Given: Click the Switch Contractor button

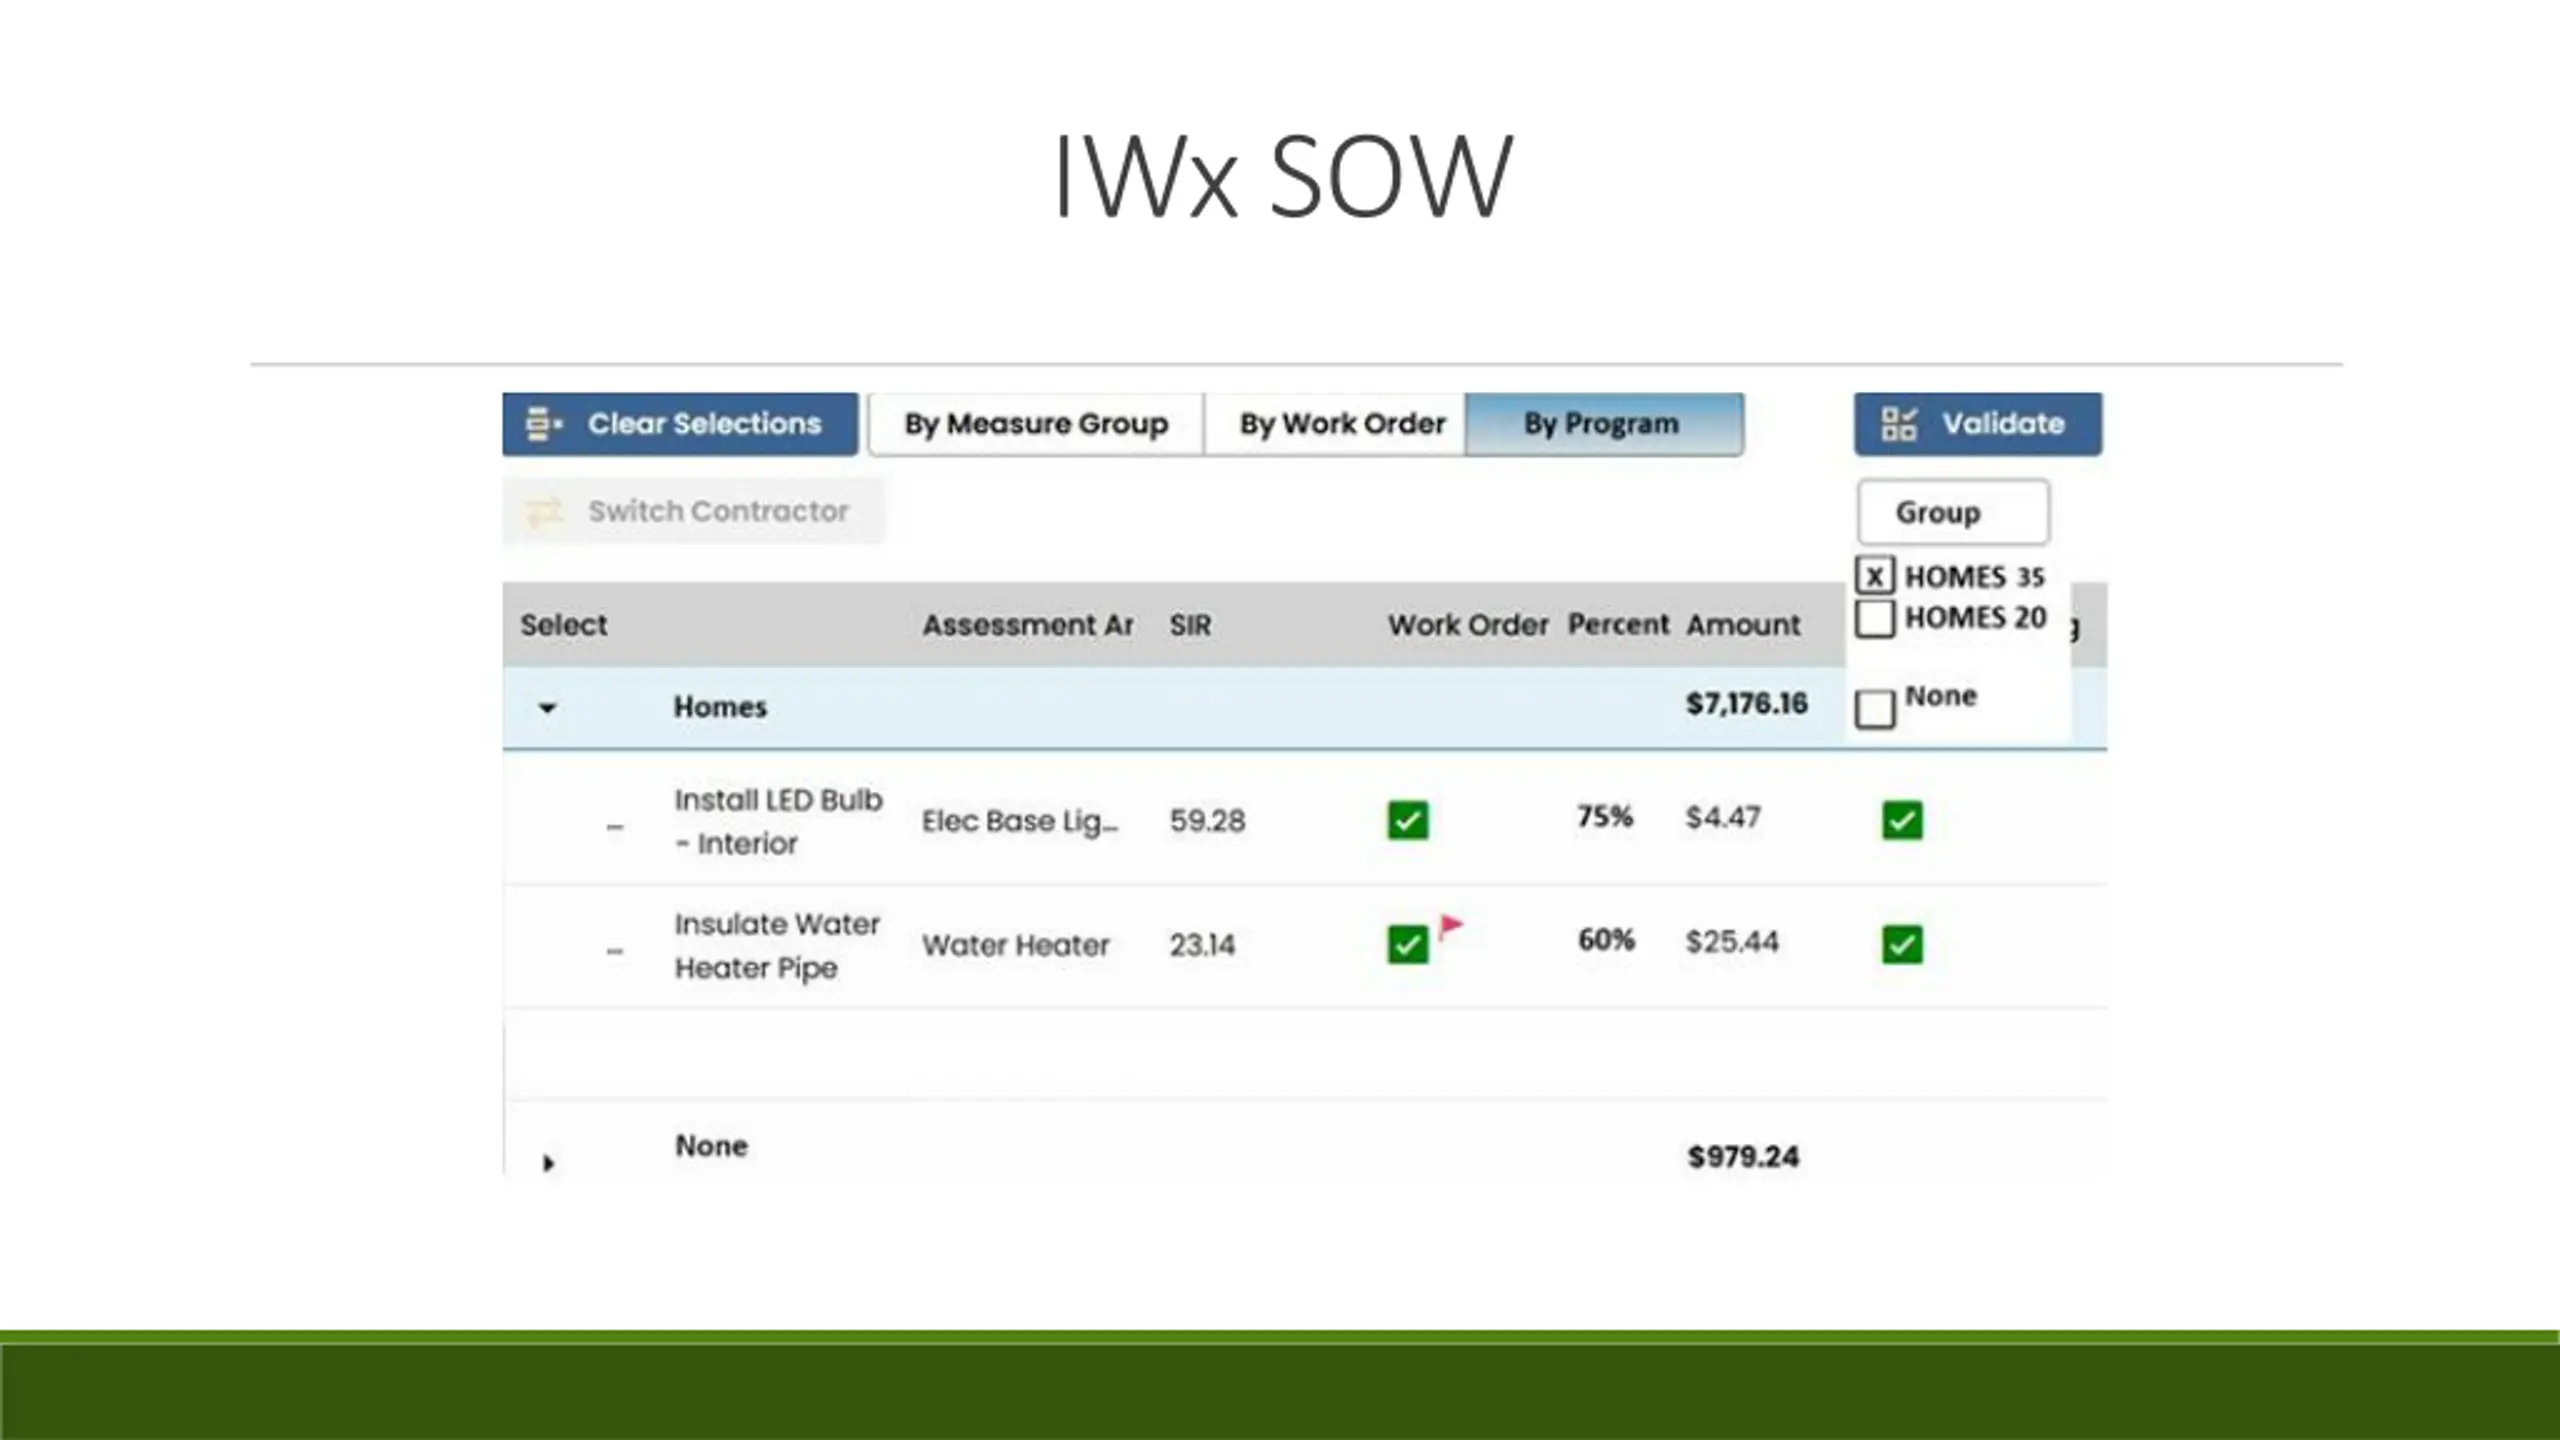Looking at the screenshot, I should (694, 511).
